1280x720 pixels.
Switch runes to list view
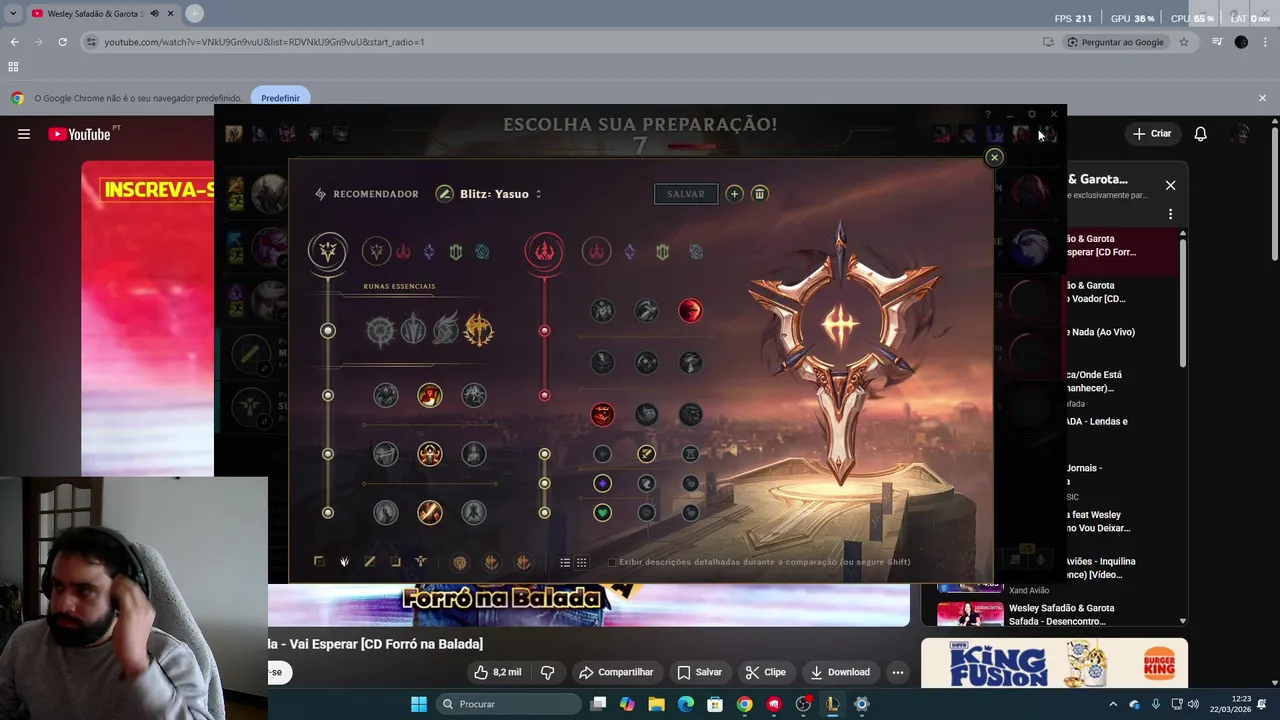(x=565, y=563)
